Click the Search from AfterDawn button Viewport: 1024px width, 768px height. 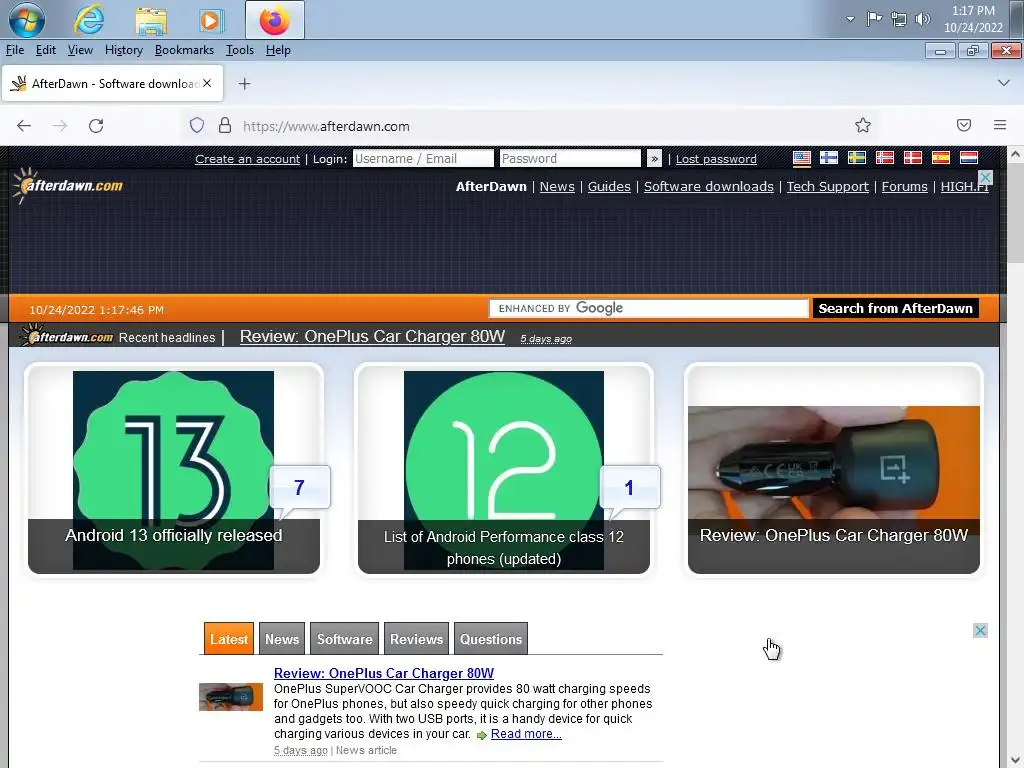895,308
